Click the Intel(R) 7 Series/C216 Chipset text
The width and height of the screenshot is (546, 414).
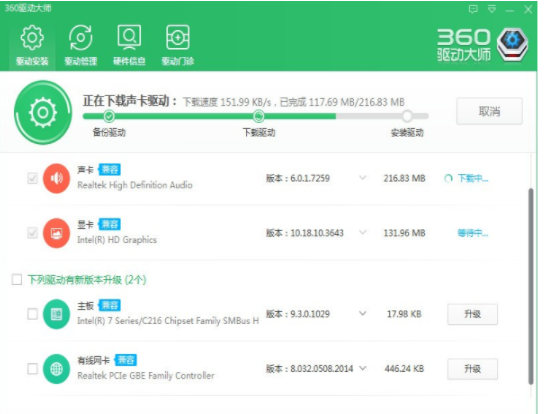pos(168,321)
